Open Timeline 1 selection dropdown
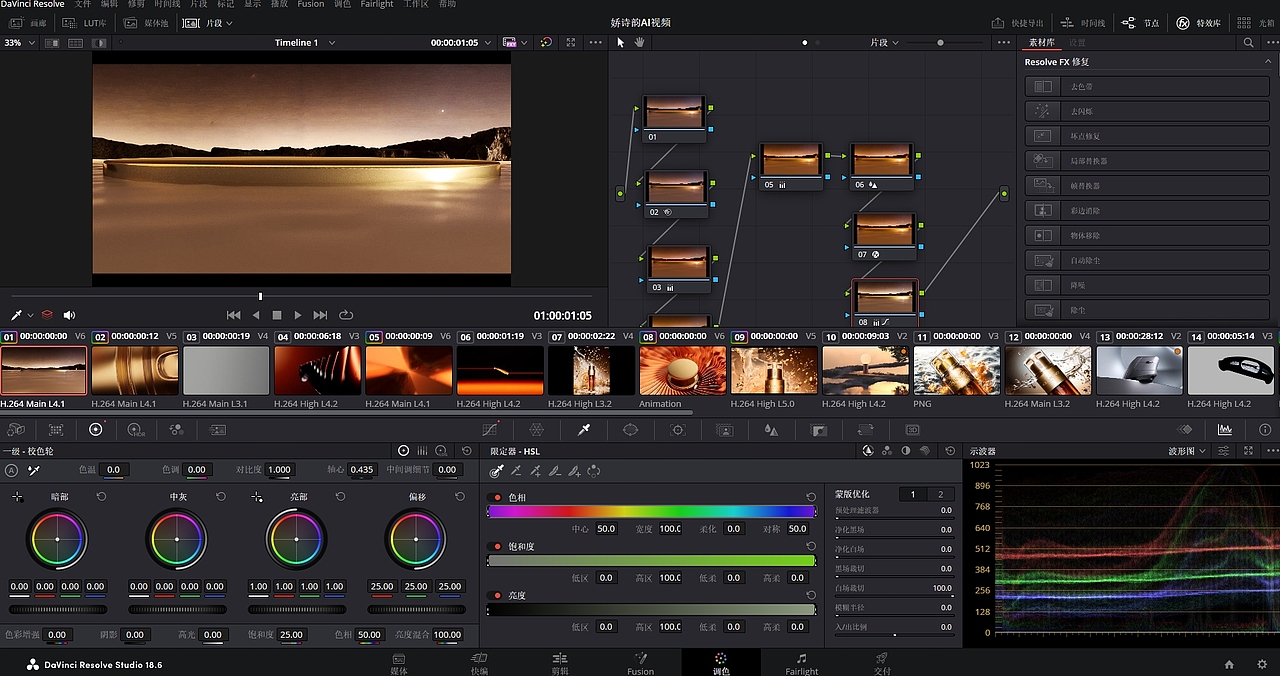 (x=305, y=43)
